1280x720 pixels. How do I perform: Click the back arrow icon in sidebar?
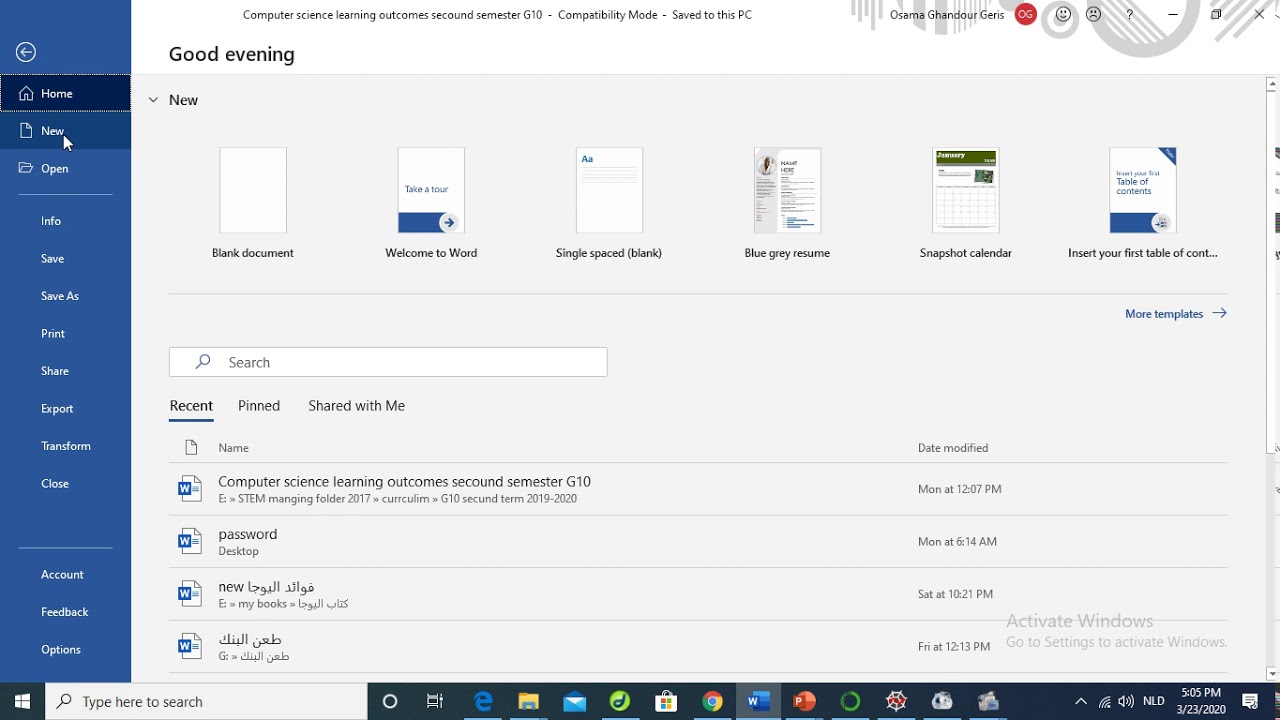click(x=26, y=53)
